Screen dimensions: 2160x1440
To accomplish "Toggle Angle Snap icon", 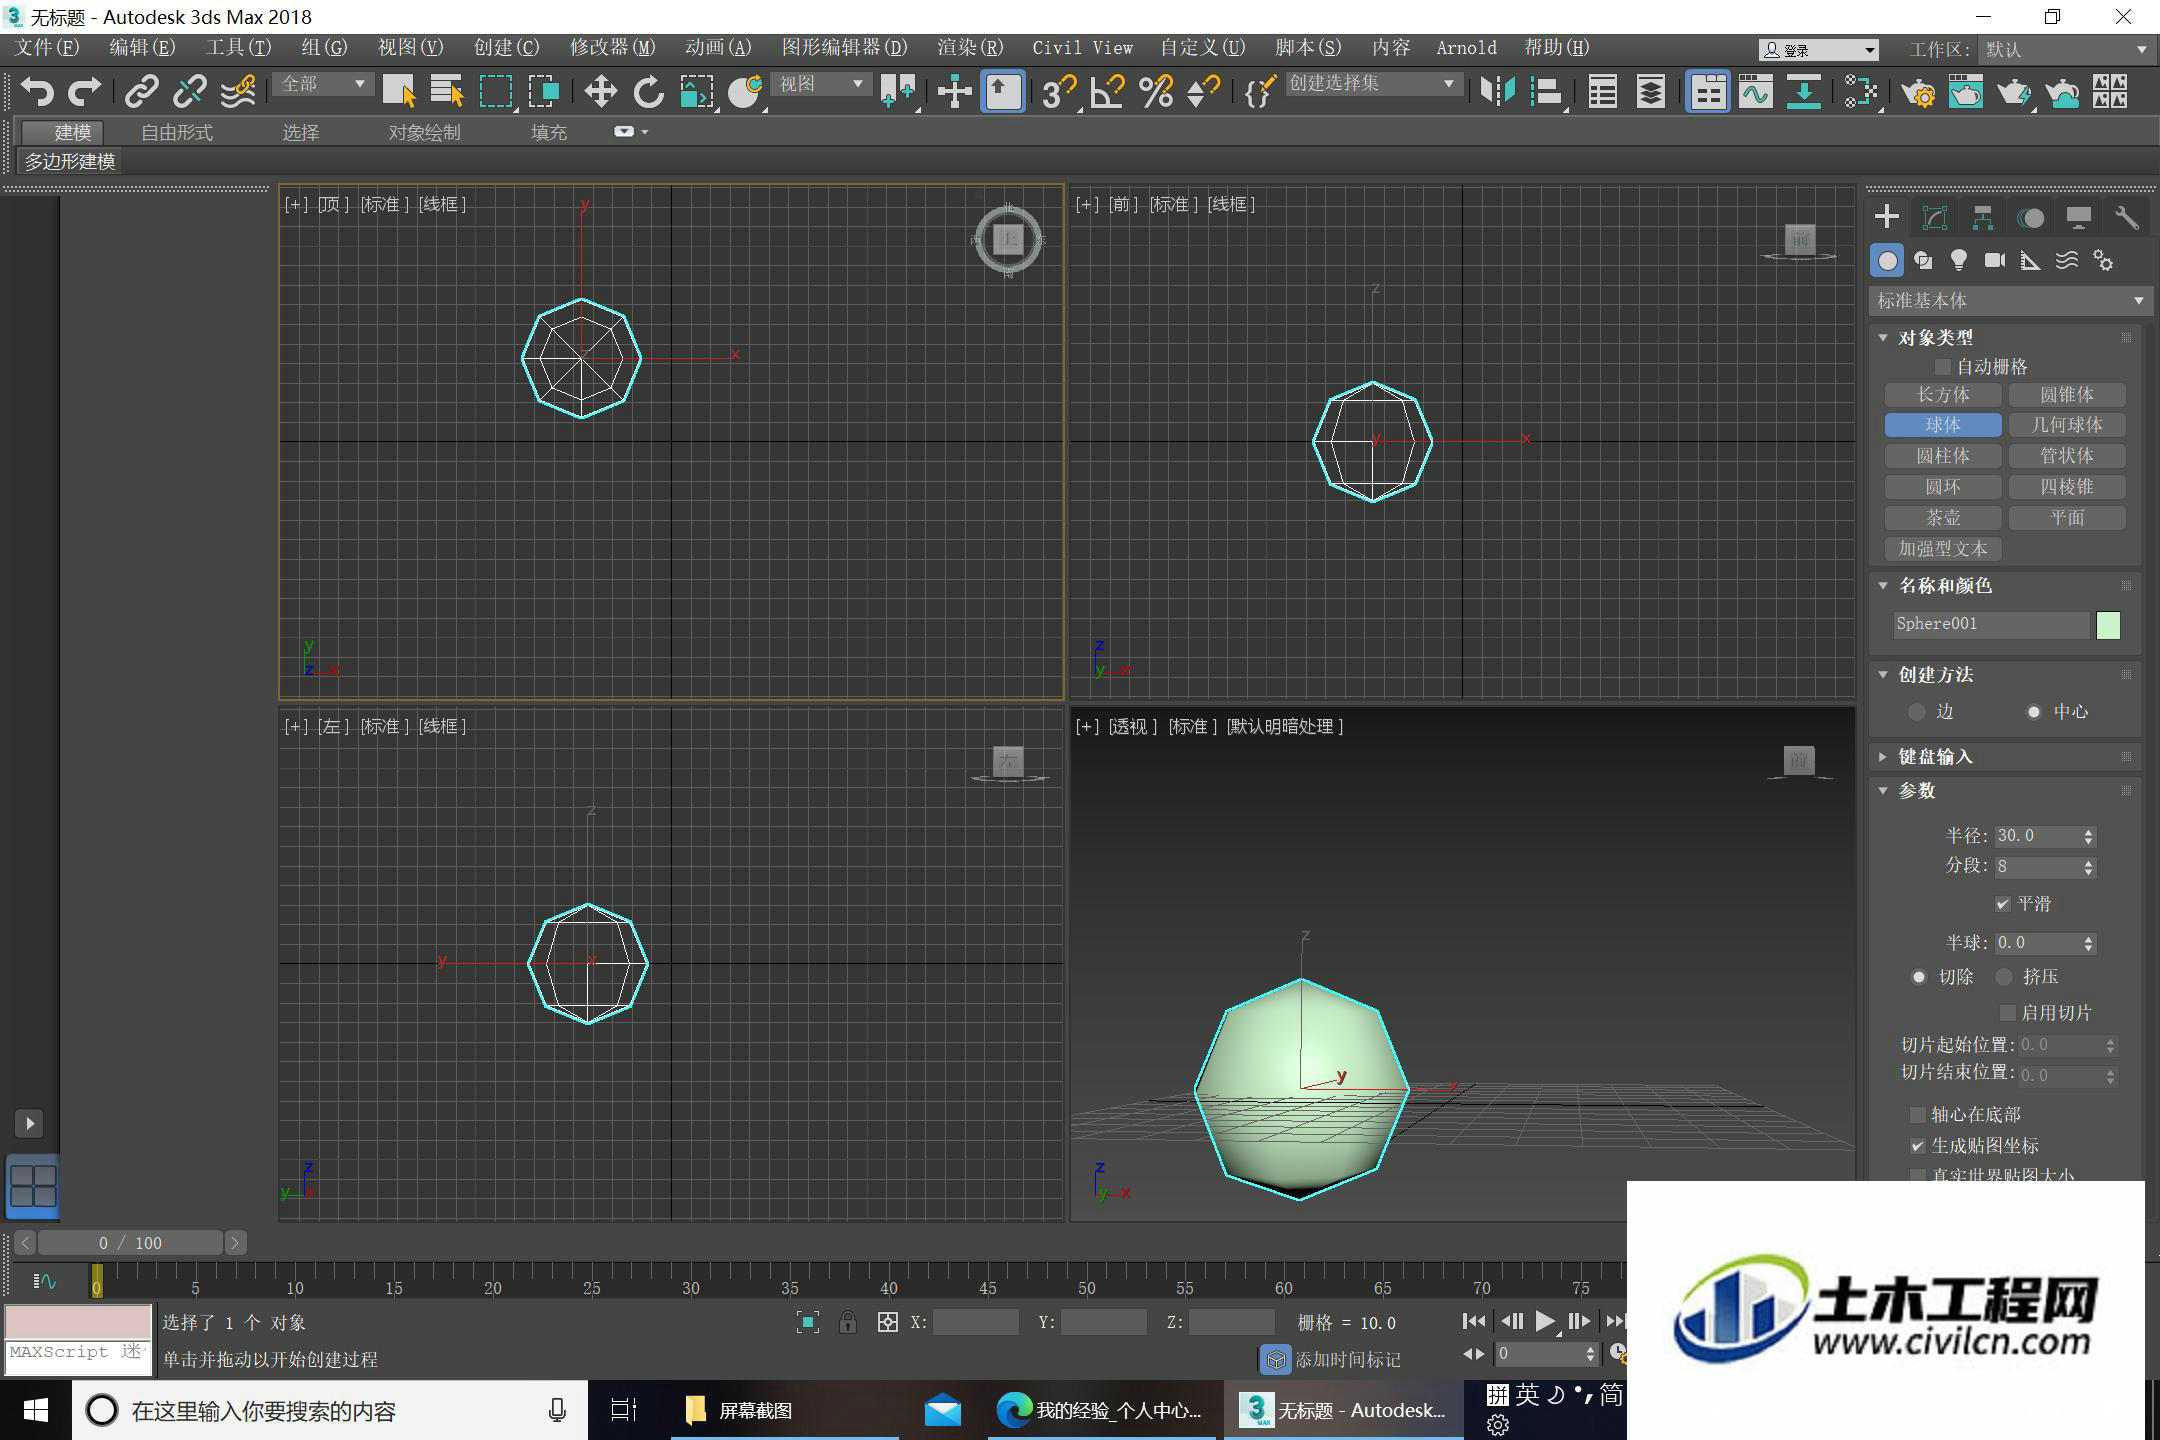I will 1107,92.
